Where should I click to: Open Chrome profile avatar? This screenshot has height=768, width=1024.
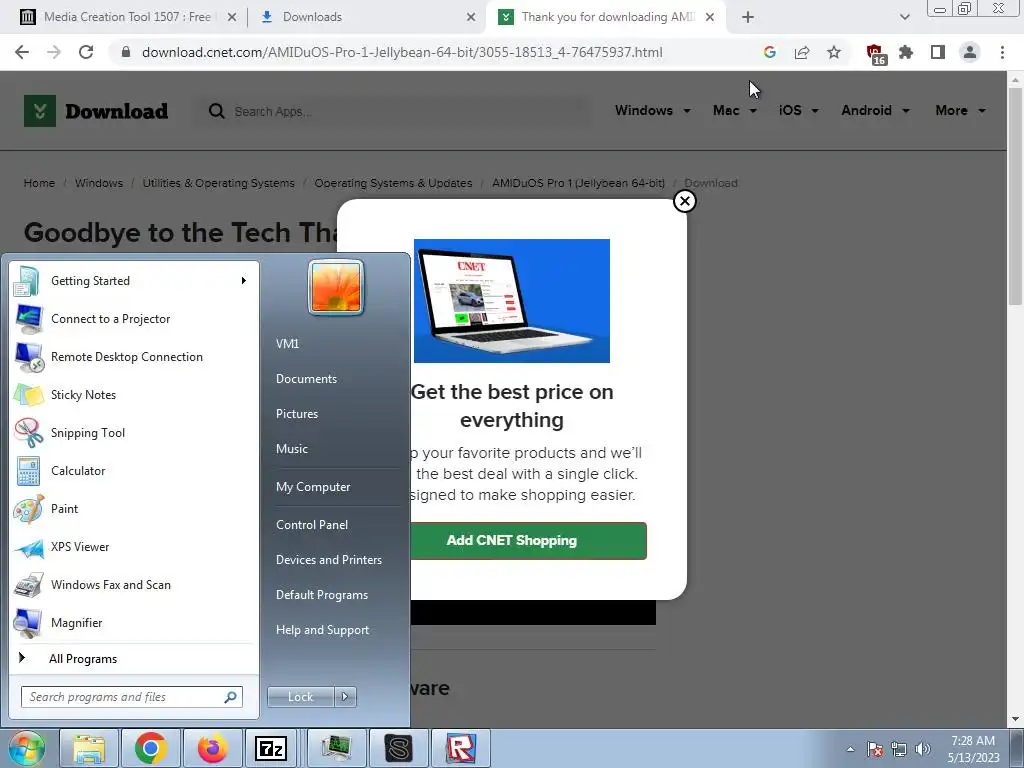(970, 52)
